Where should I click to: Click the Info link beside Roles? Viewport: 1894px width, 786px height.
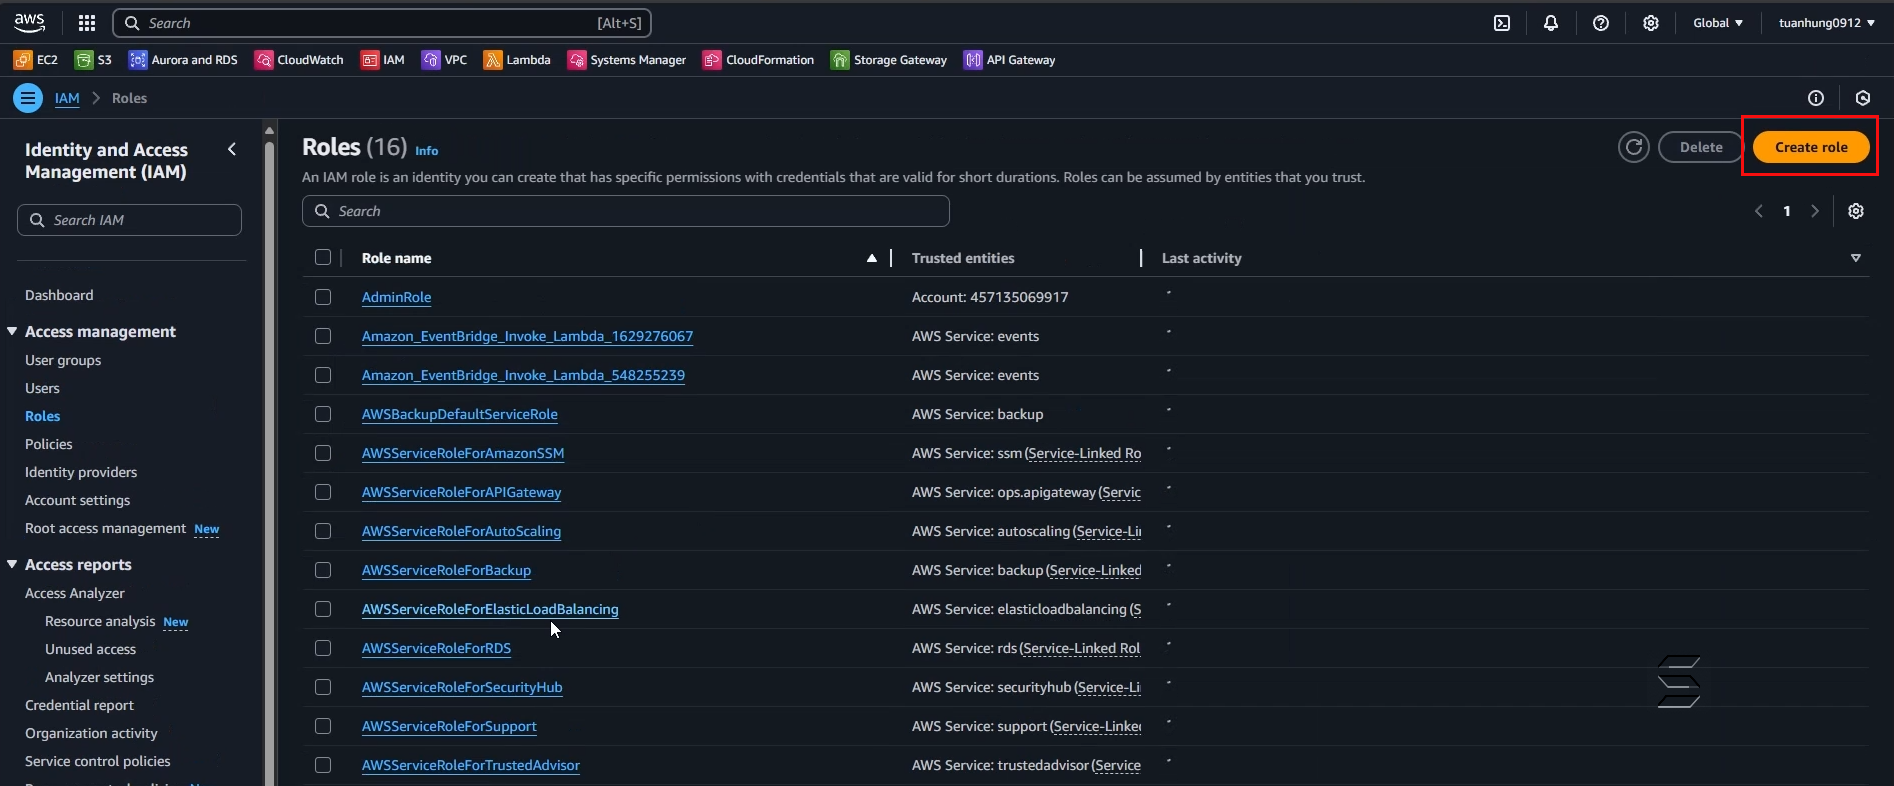427,151
